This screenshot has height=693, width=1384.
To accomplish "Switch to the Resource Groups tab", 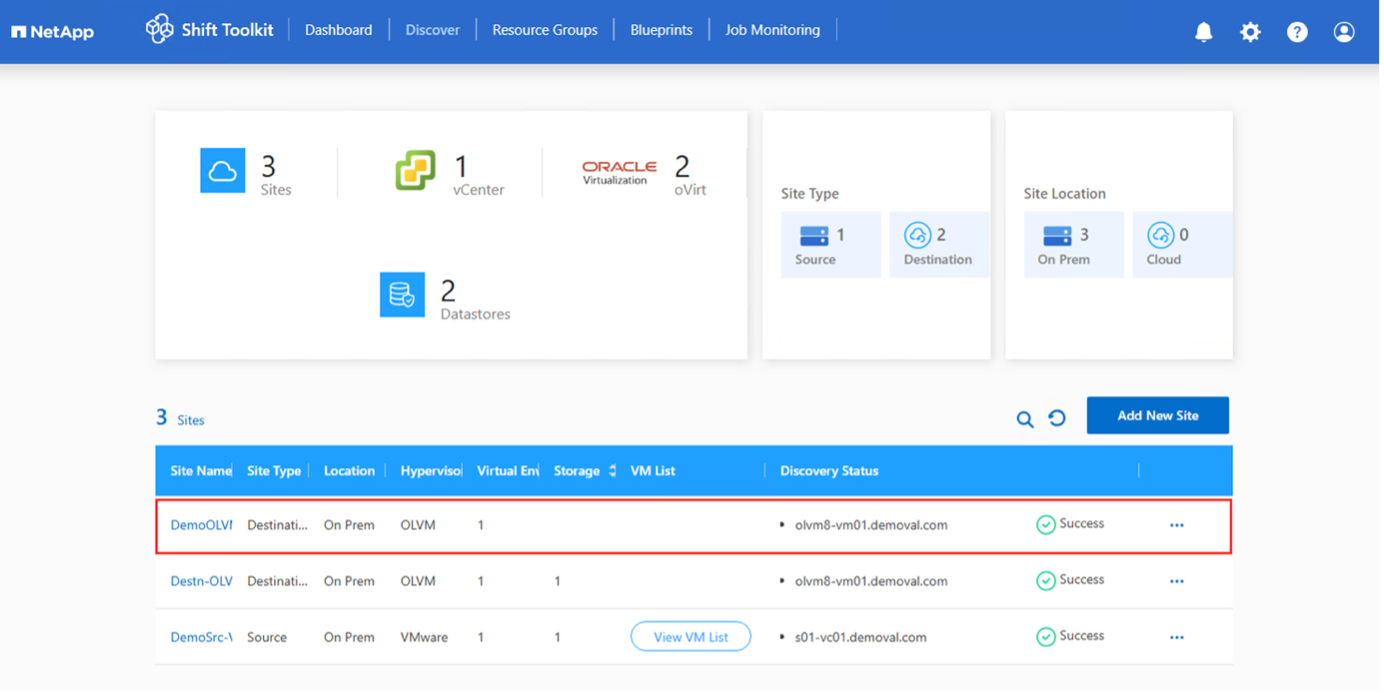I will pyautogui.click(x=545, y=30).
